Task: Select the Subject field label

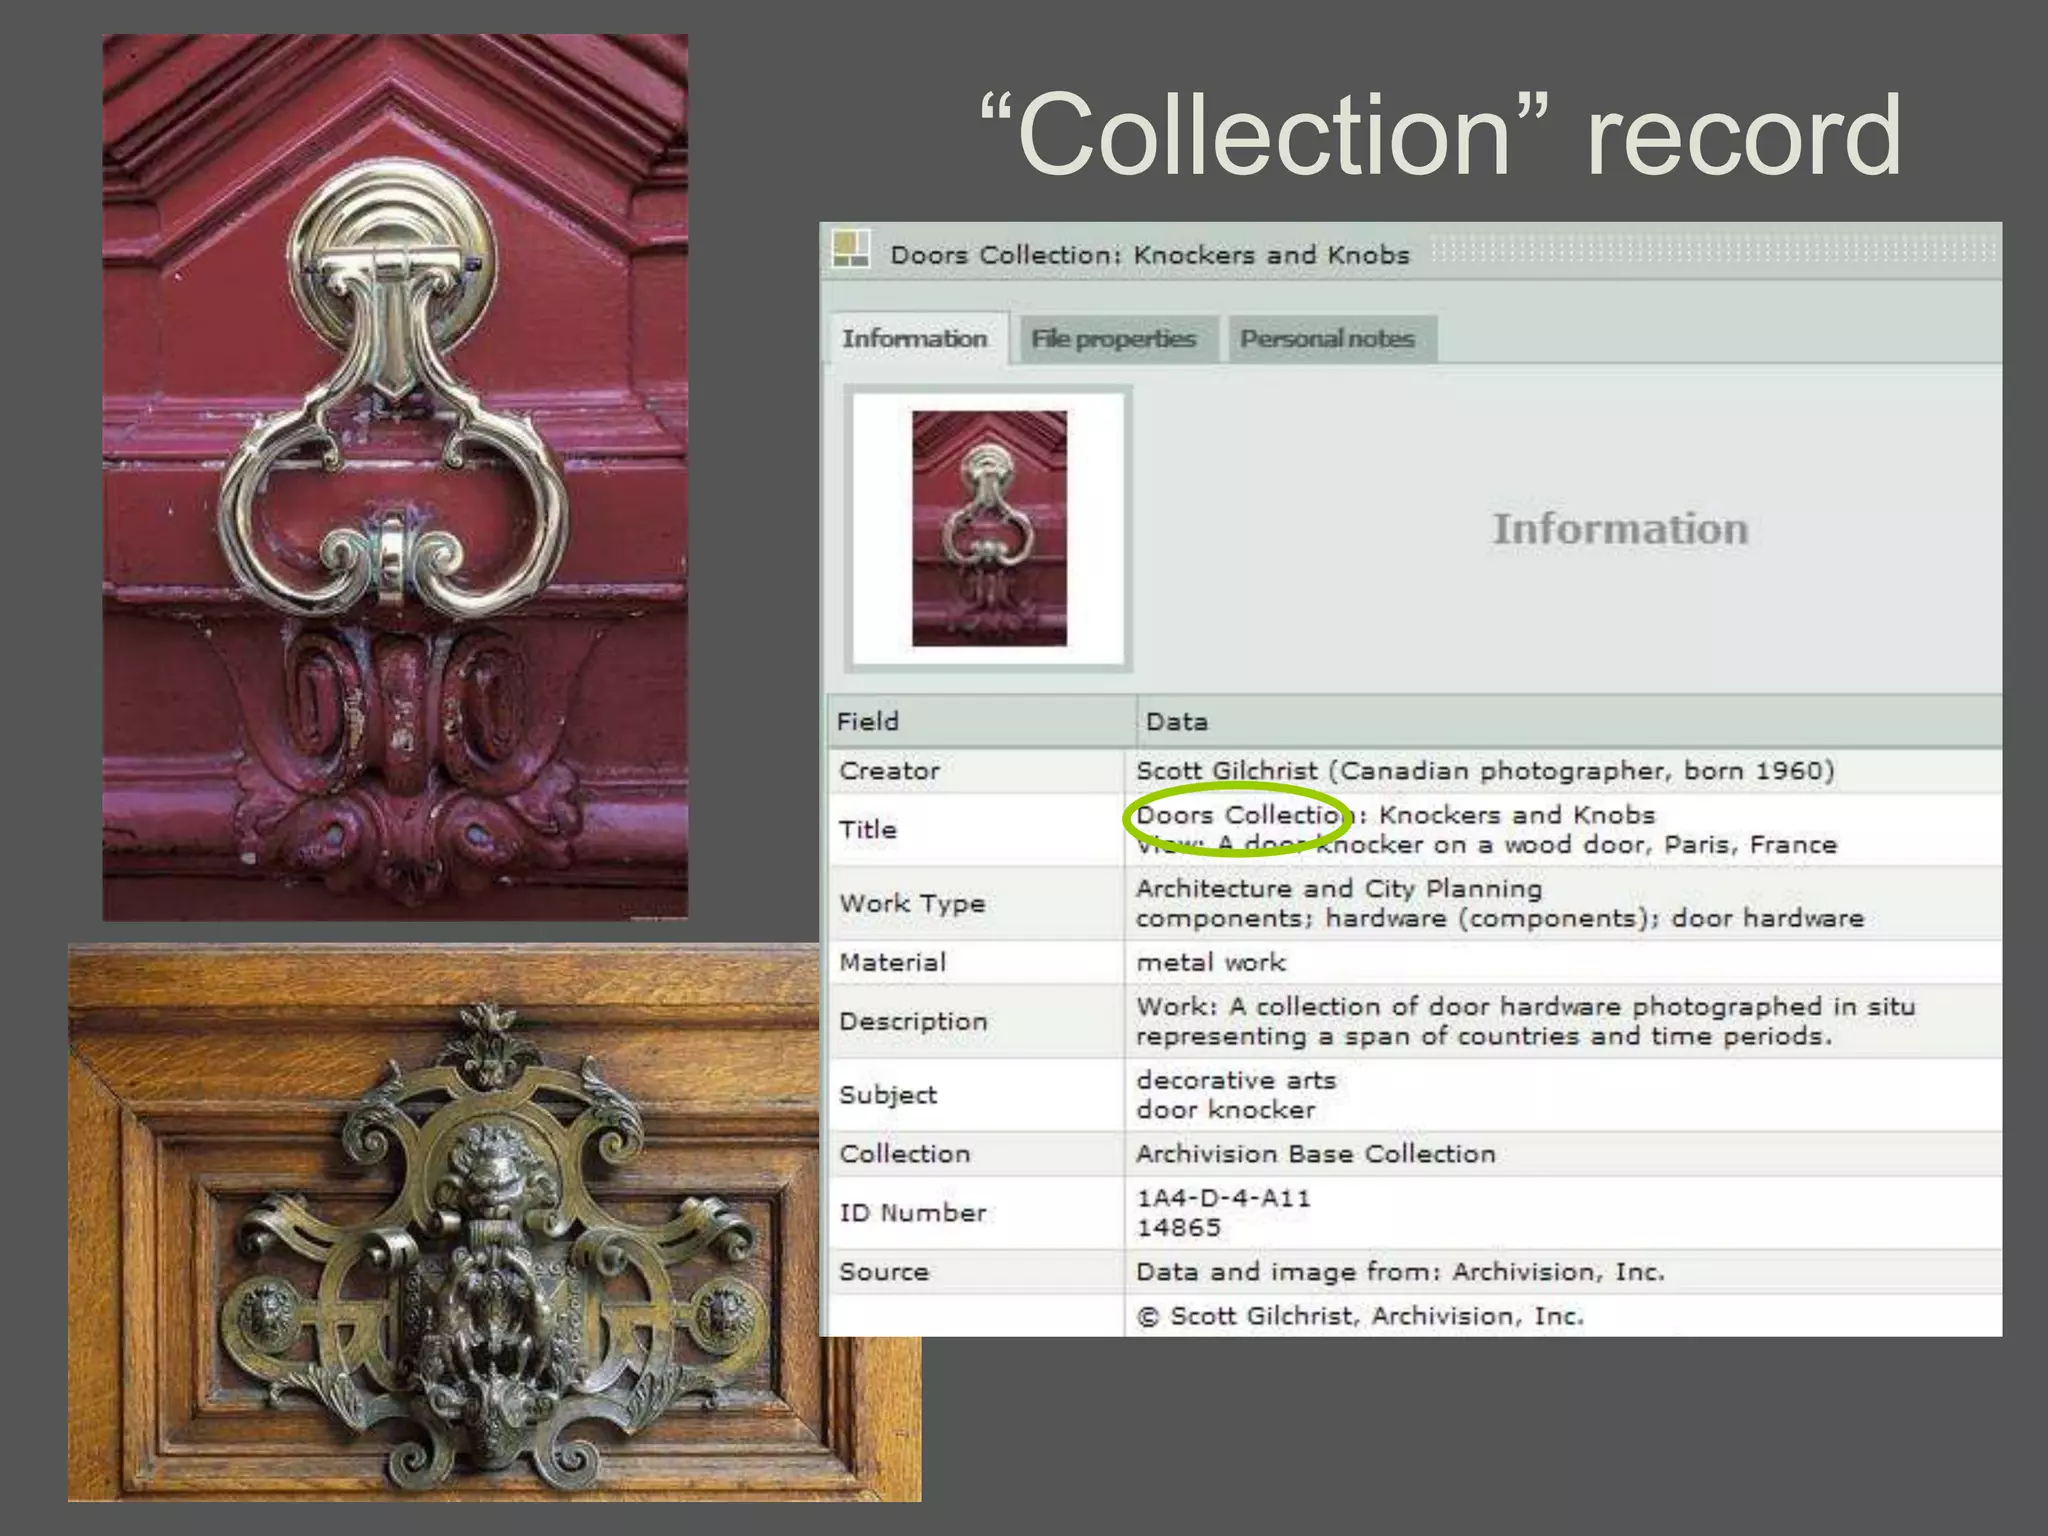Action: [x=888, y=1095]
